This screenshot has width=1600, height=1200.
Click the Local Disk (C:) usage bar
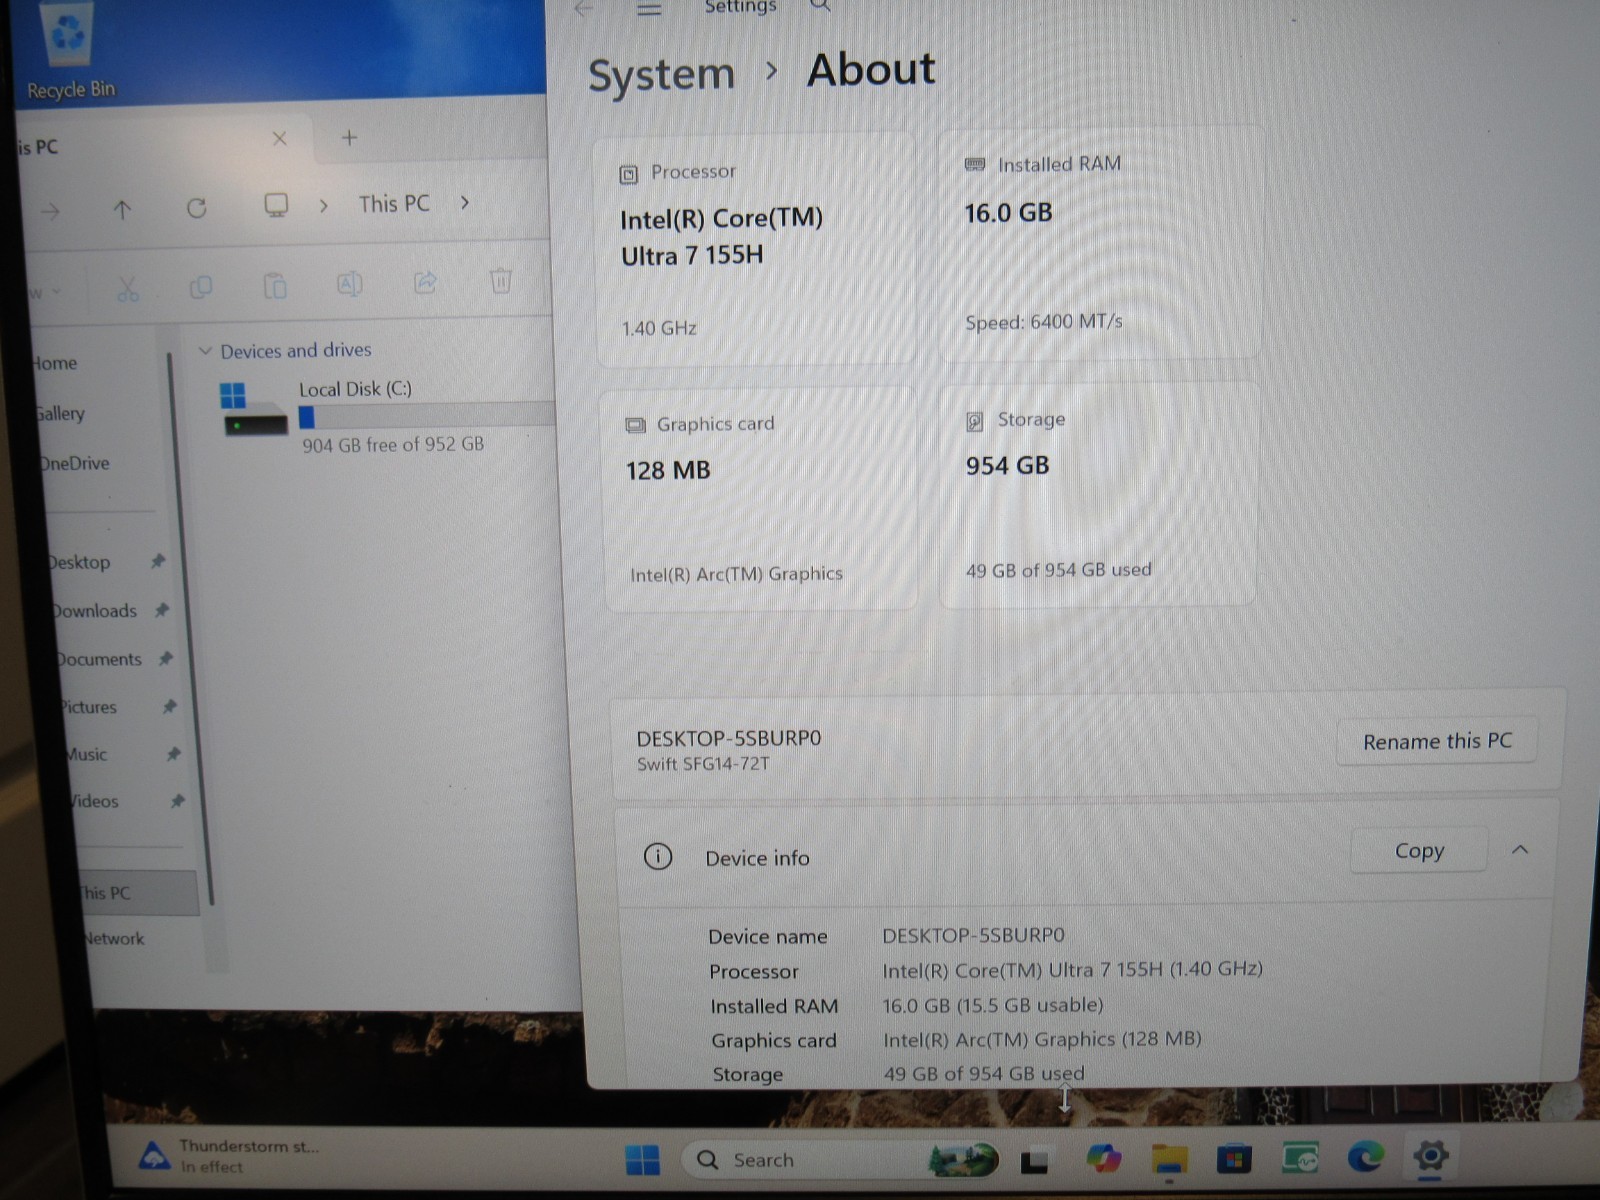click(426, 416)
